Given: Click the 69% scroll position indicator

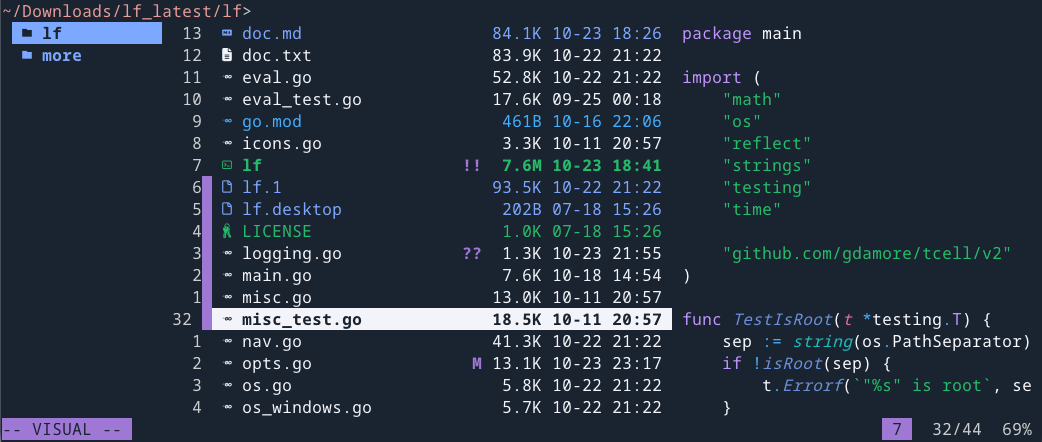Looking at the screenshot, I should click(1016, 430).
